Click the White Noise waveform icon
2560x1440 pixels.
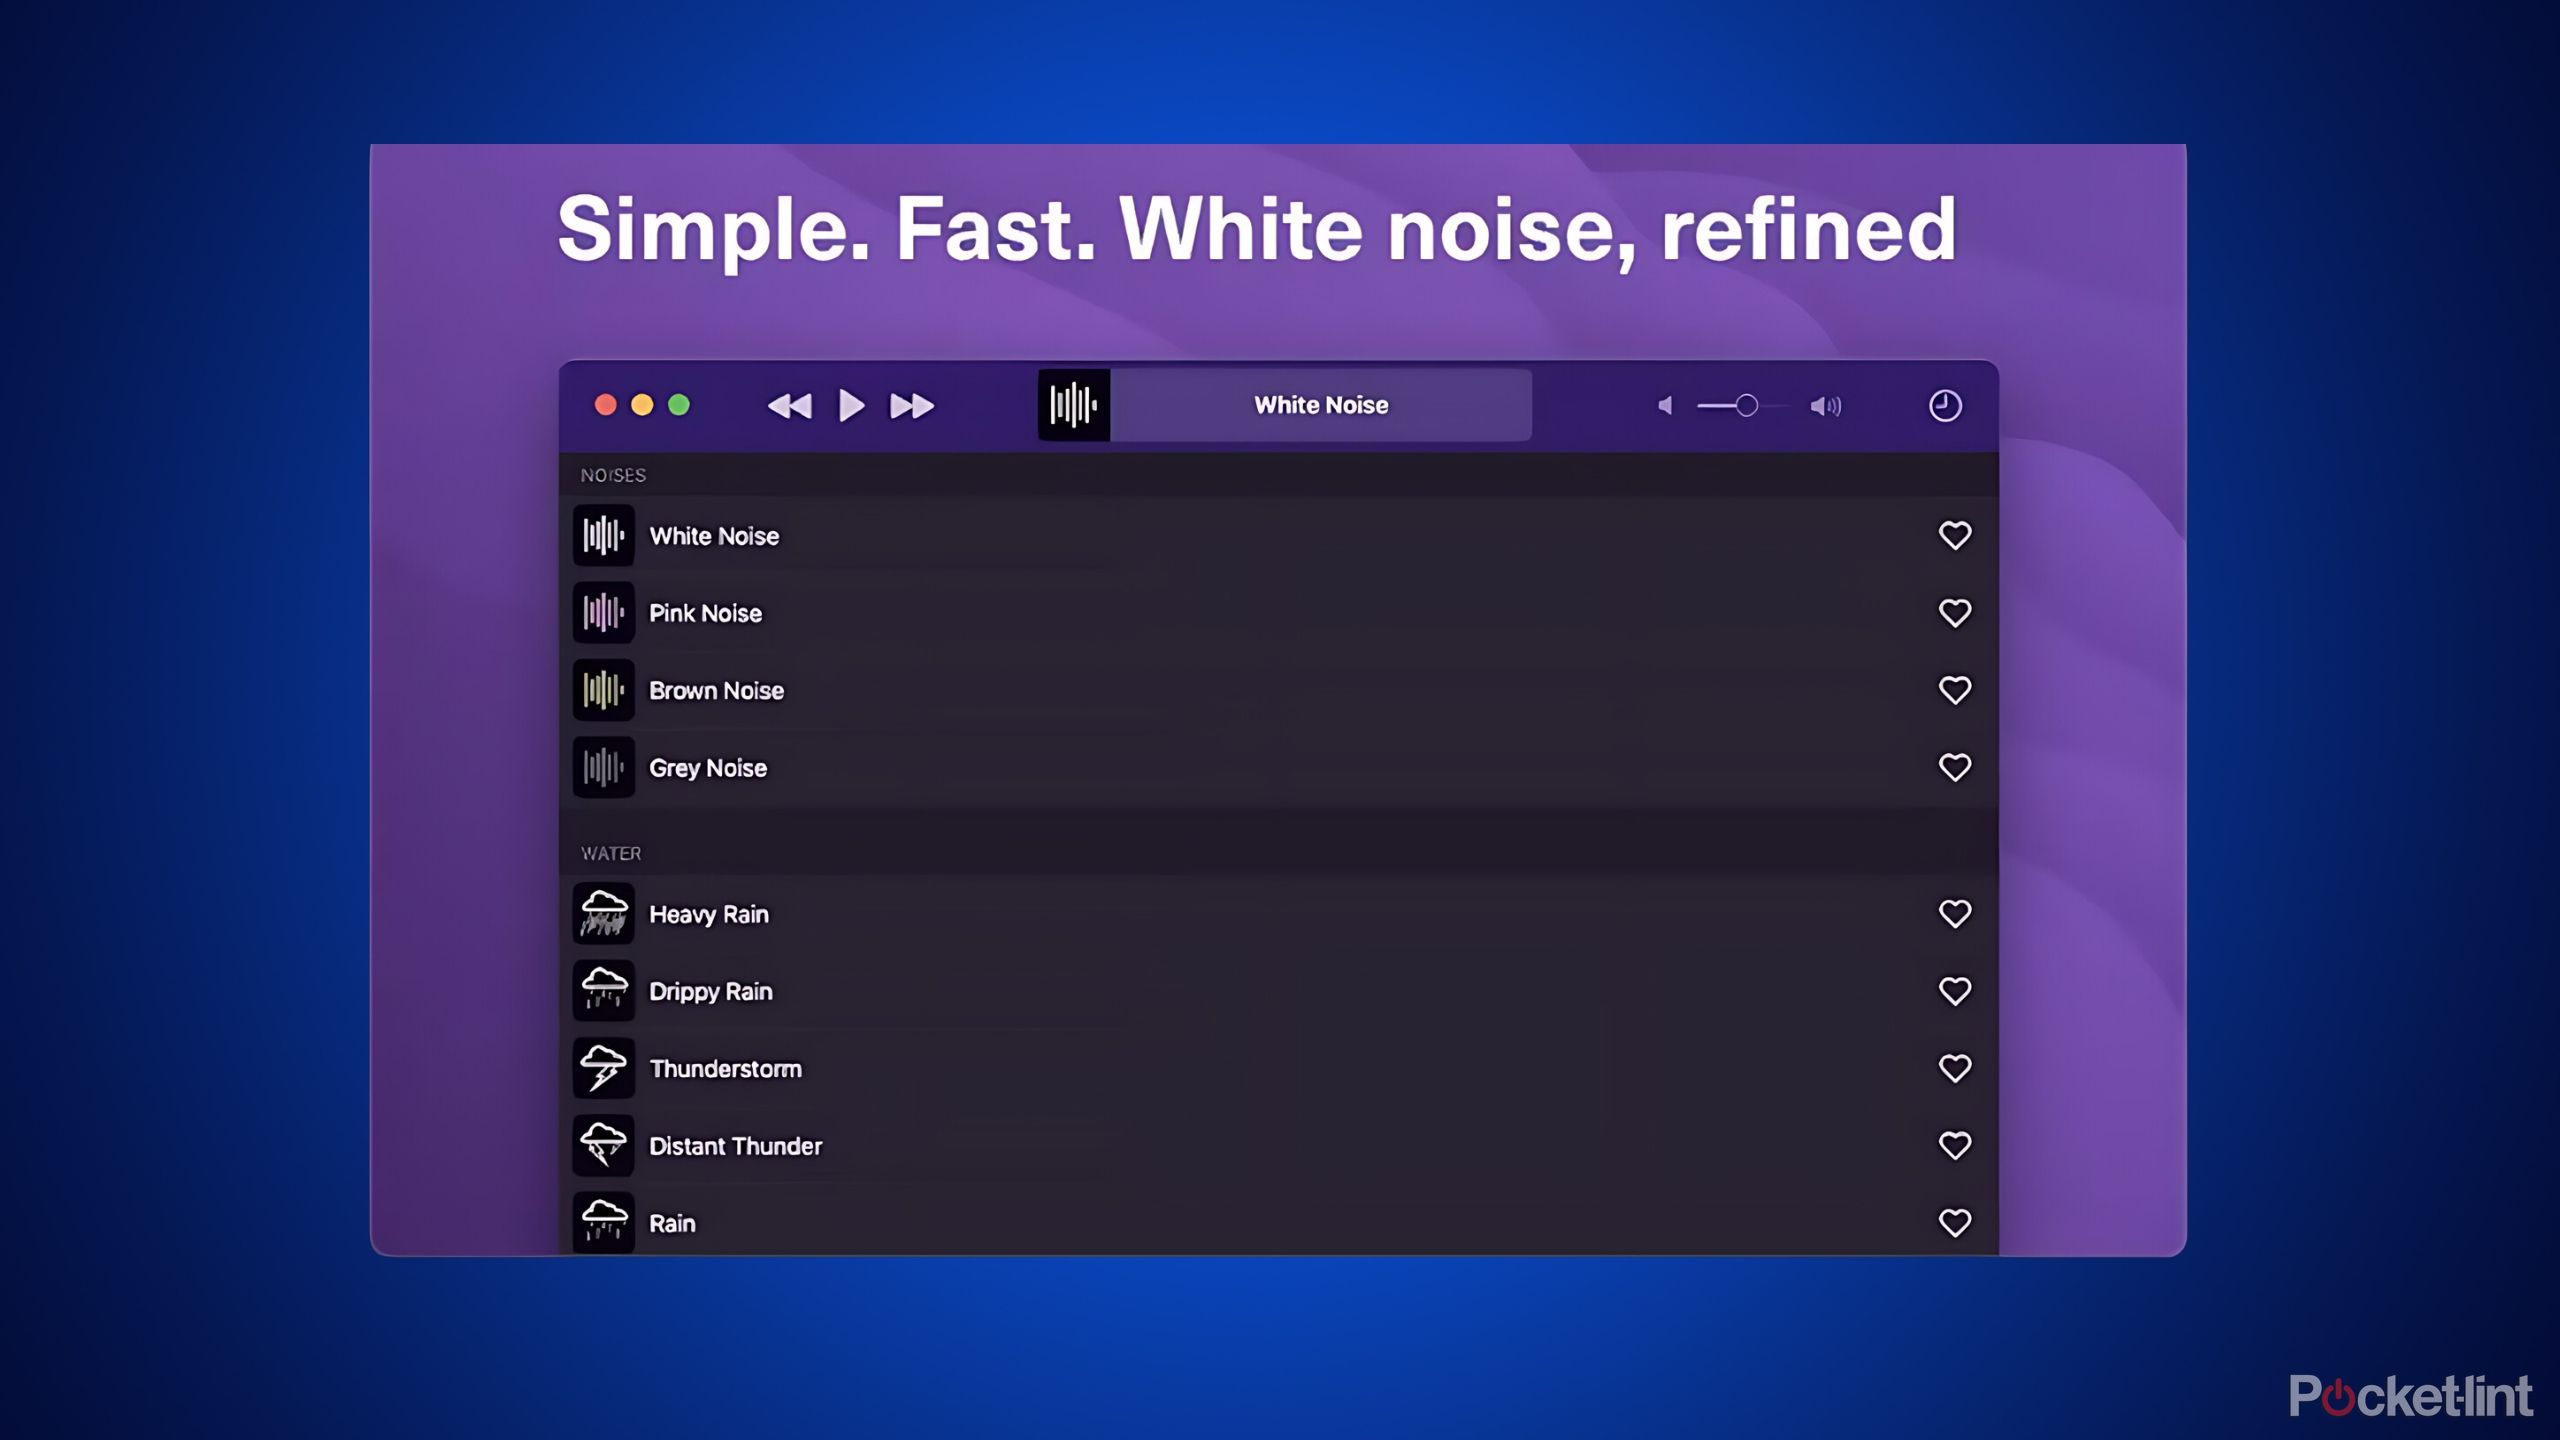coord(605,535)
